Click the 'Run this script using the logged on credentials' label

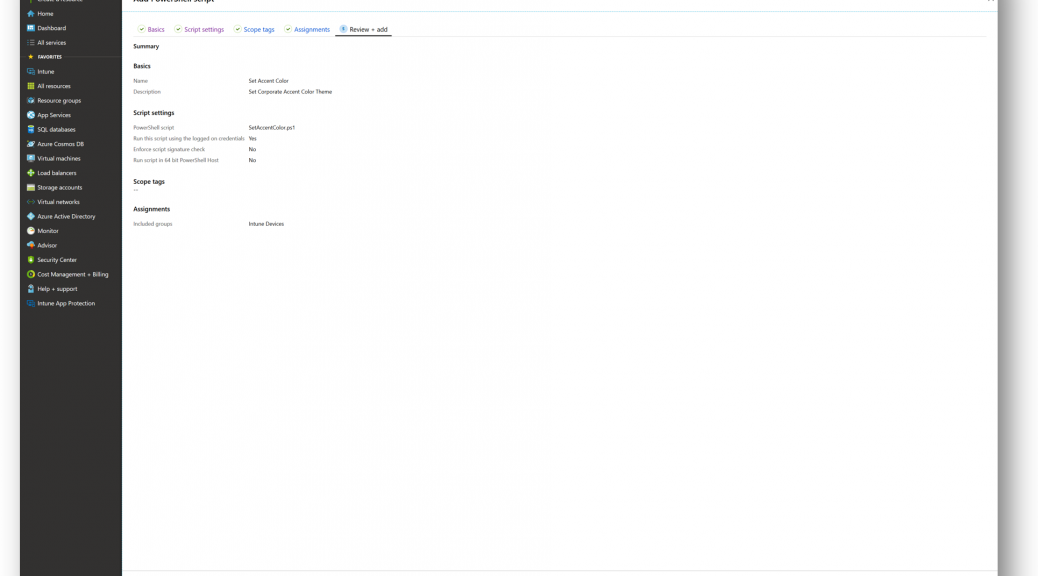coord(189,138)
